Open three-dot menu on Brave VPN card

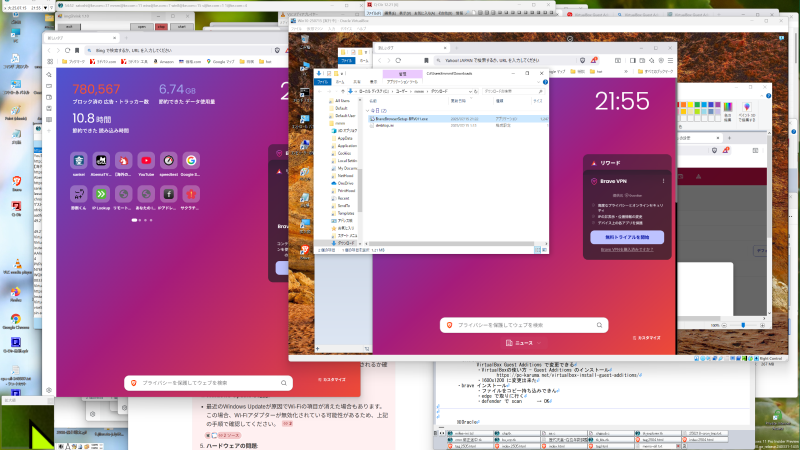coord(663,181)
